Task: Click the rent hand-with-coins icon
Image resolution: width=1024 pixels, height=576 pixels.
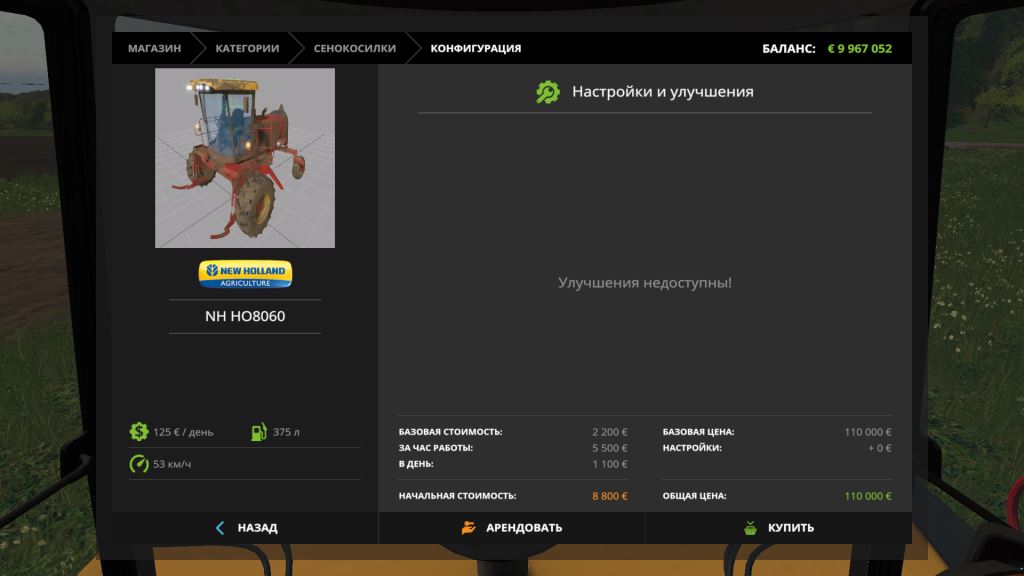Action: 469,528
